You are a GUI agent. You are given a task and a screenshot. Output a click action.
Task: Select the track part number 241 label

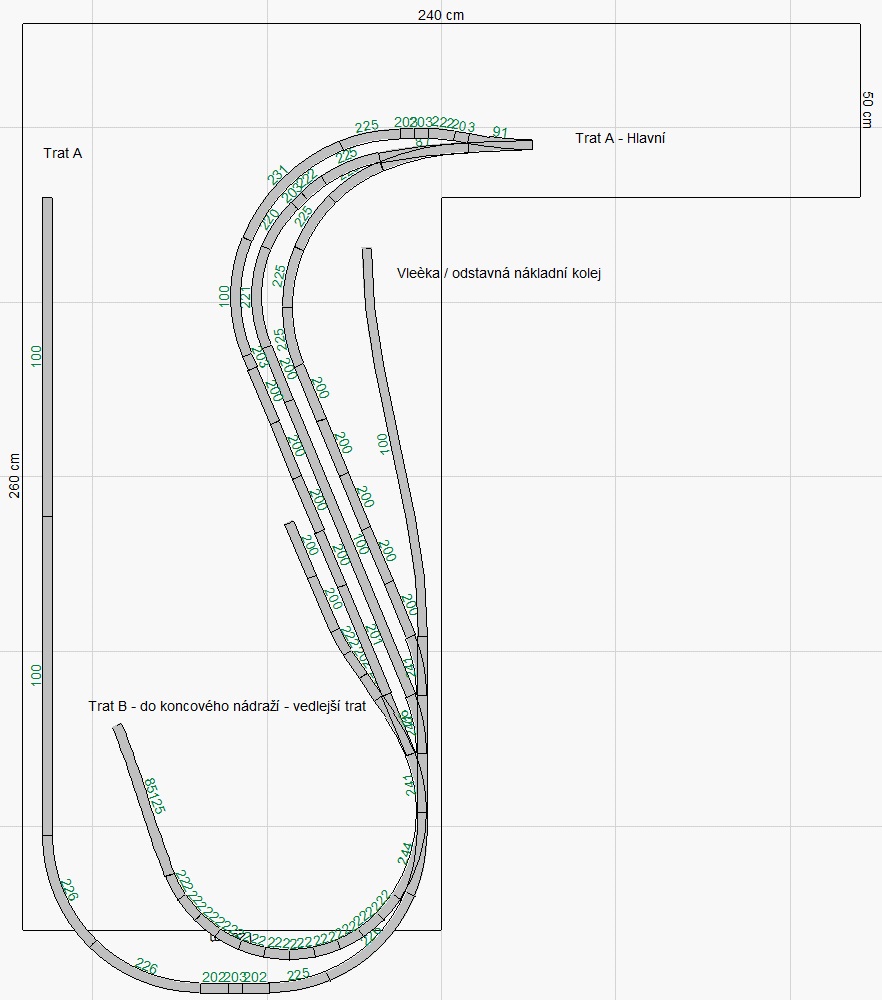[x=409, y=784]
